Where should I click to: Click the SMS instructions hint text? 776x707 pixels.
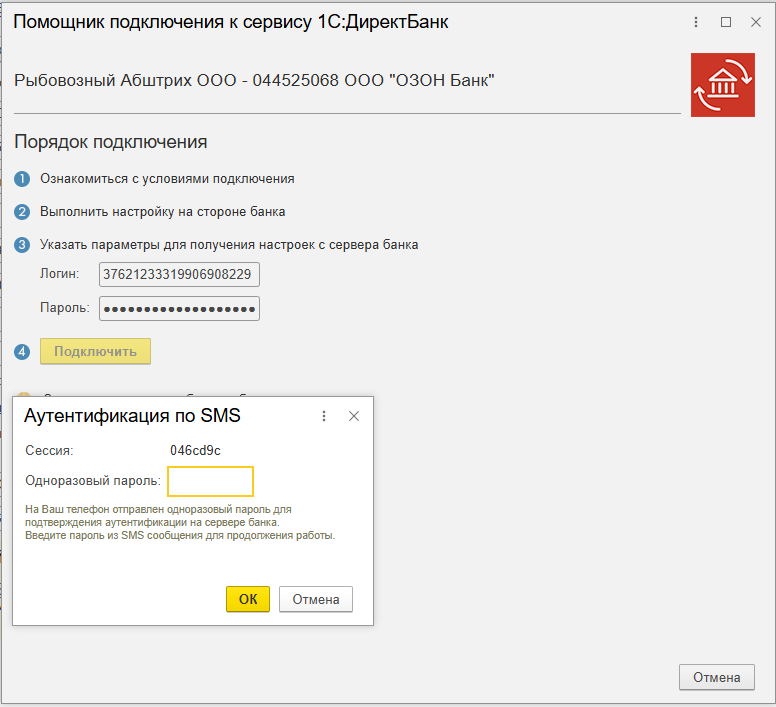tap(180, 522)
